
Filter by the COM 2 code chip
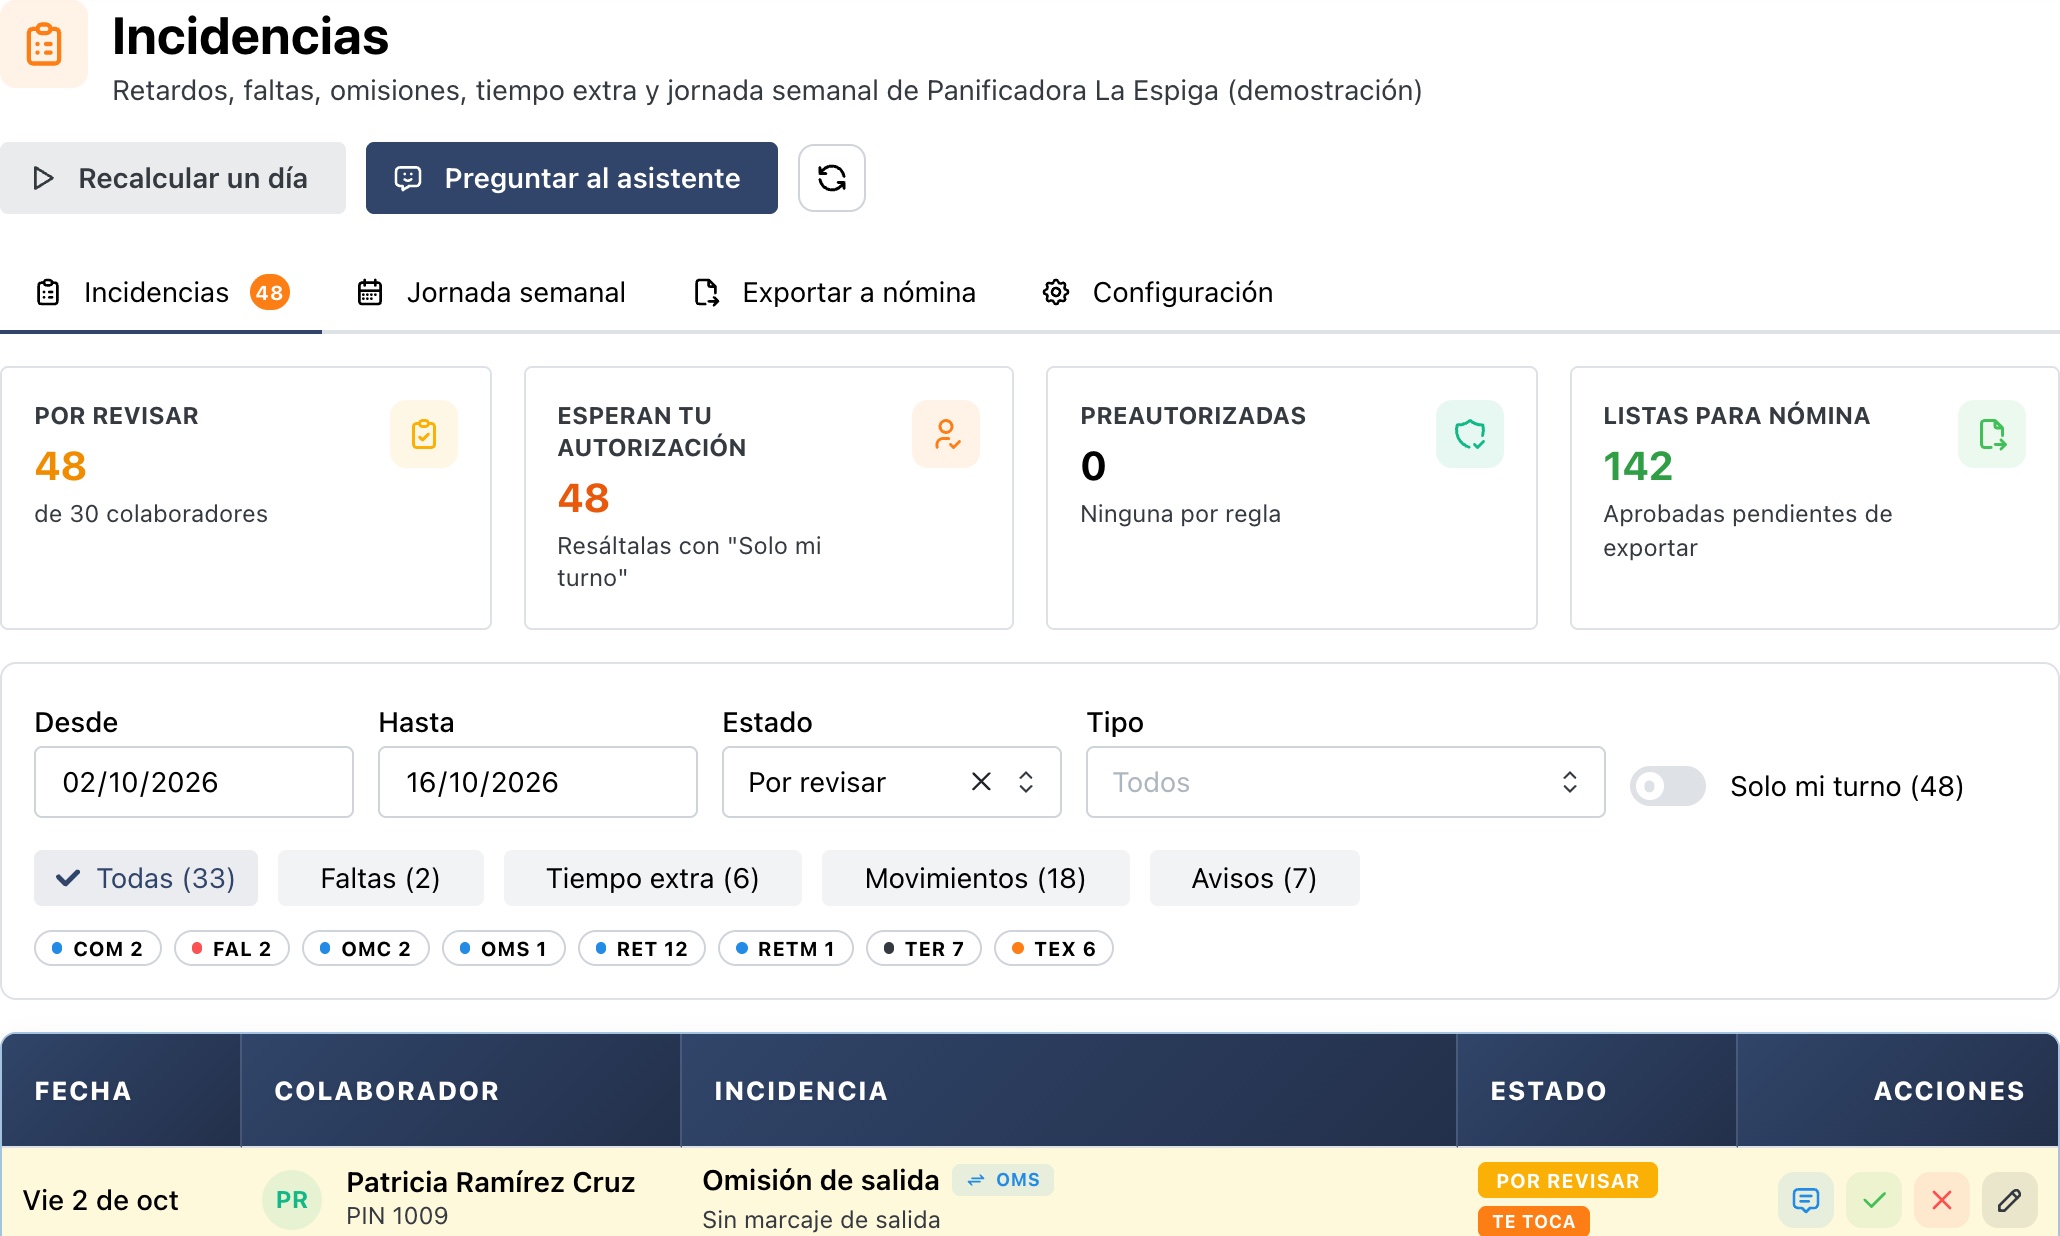[98, 948]
